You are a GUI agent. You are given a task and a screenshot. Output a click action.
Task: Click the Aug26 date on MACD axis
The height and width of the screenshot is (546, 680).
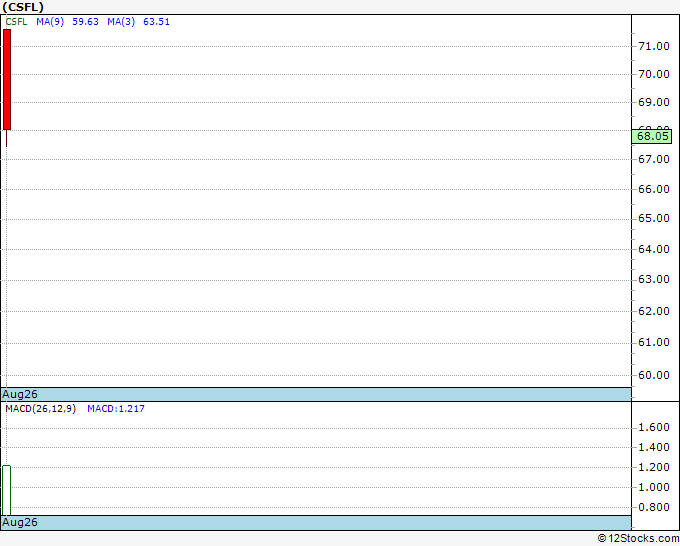[20, 522]
